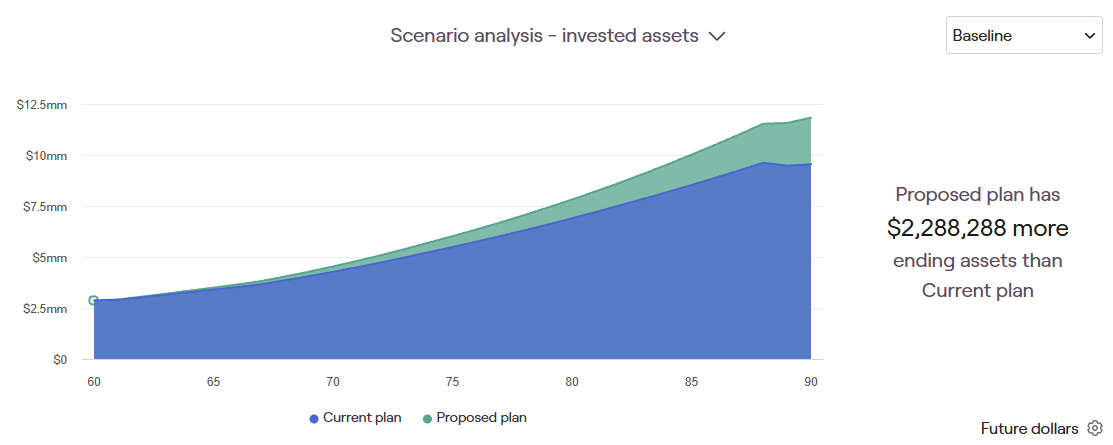
Task: Toggle Current plan series via legend label
Action: pyautogui.click(x=362, y=418)
